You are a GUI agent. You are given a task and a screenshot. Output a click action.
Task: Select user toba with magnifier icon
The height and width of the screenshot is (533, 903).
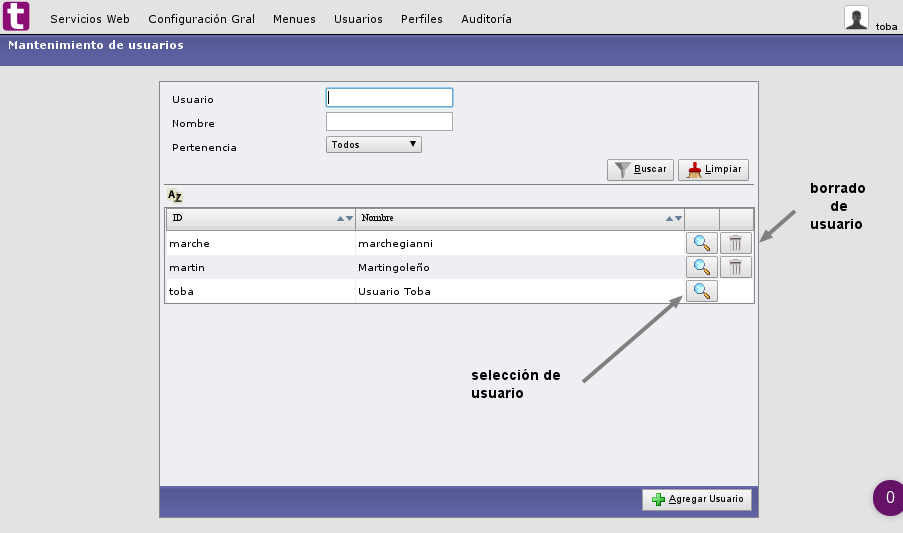[x=701, y=291]
